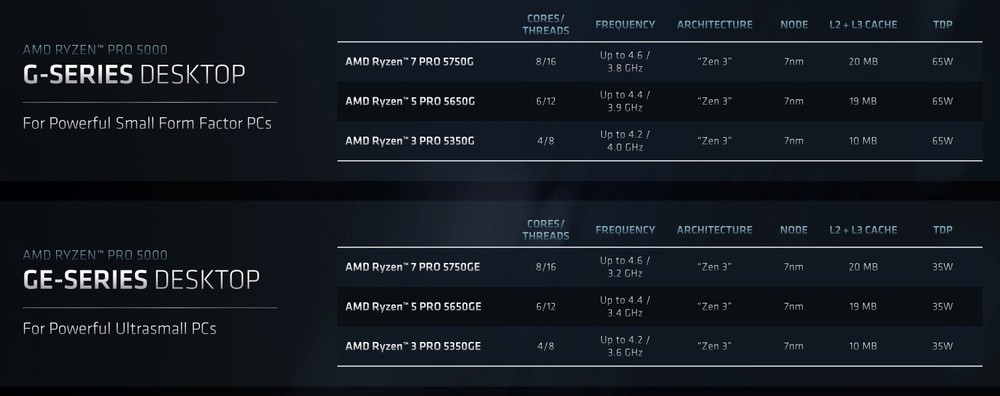Image resolution: width=1000 pixels, height=396 pixels.
Task: Click the top table's ARCHITECTURE column header
Action: [715, 25]
